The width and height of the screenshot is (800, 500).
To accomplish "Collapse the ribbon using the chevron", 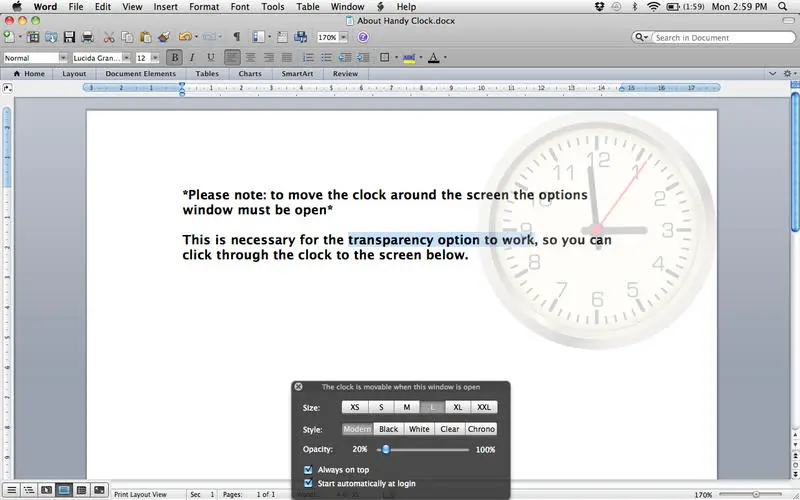I will [772, 73].
